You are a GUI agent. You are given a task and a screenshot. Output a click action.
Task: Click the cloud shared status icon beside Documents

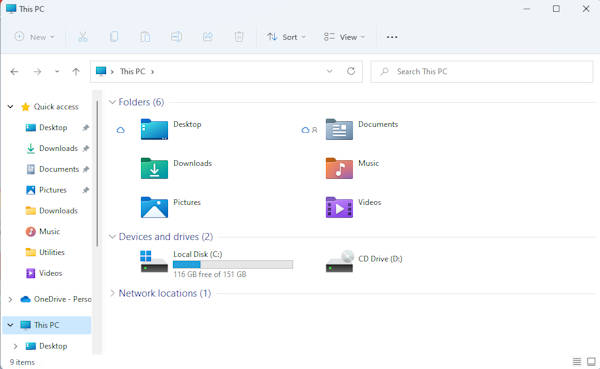(309, 130)
